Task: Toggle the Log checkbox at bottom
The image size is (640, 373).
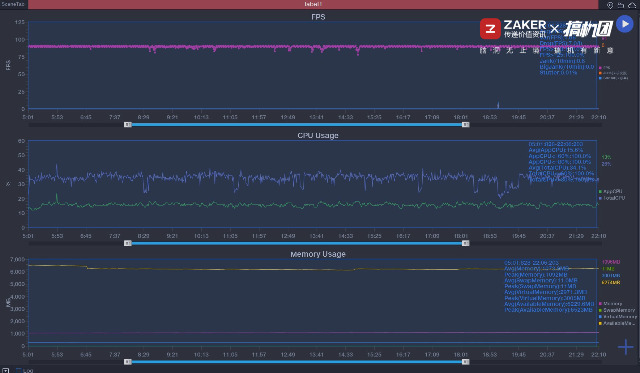Action: [18, 371]
